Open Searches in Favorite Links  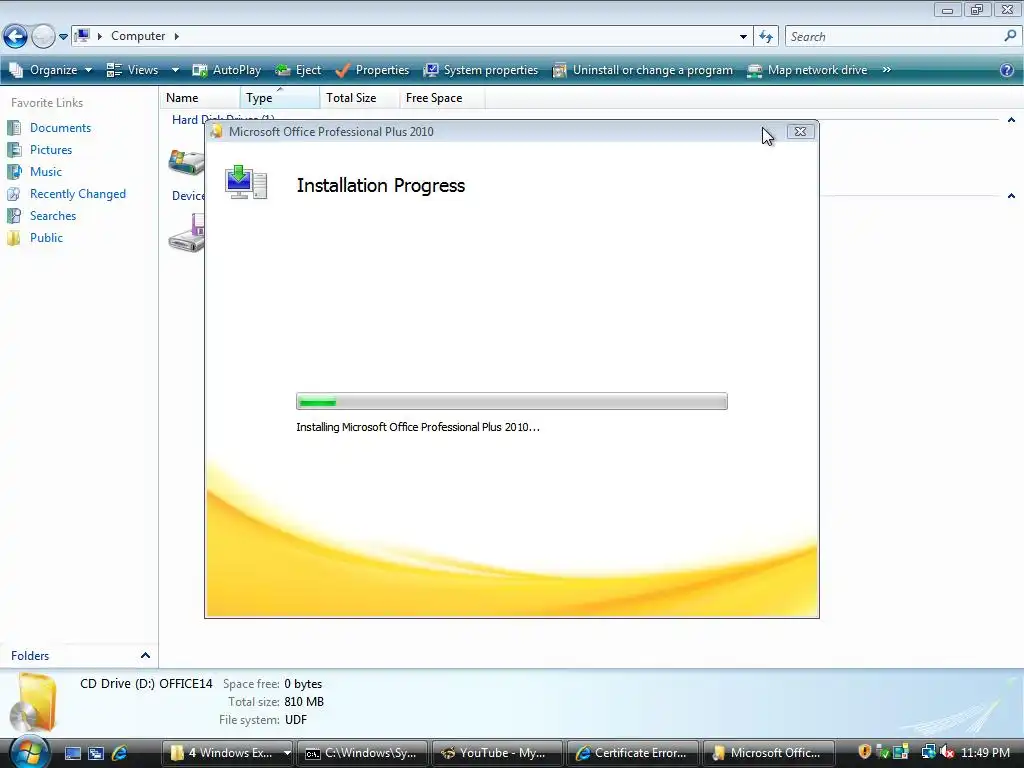click(53, 216)
